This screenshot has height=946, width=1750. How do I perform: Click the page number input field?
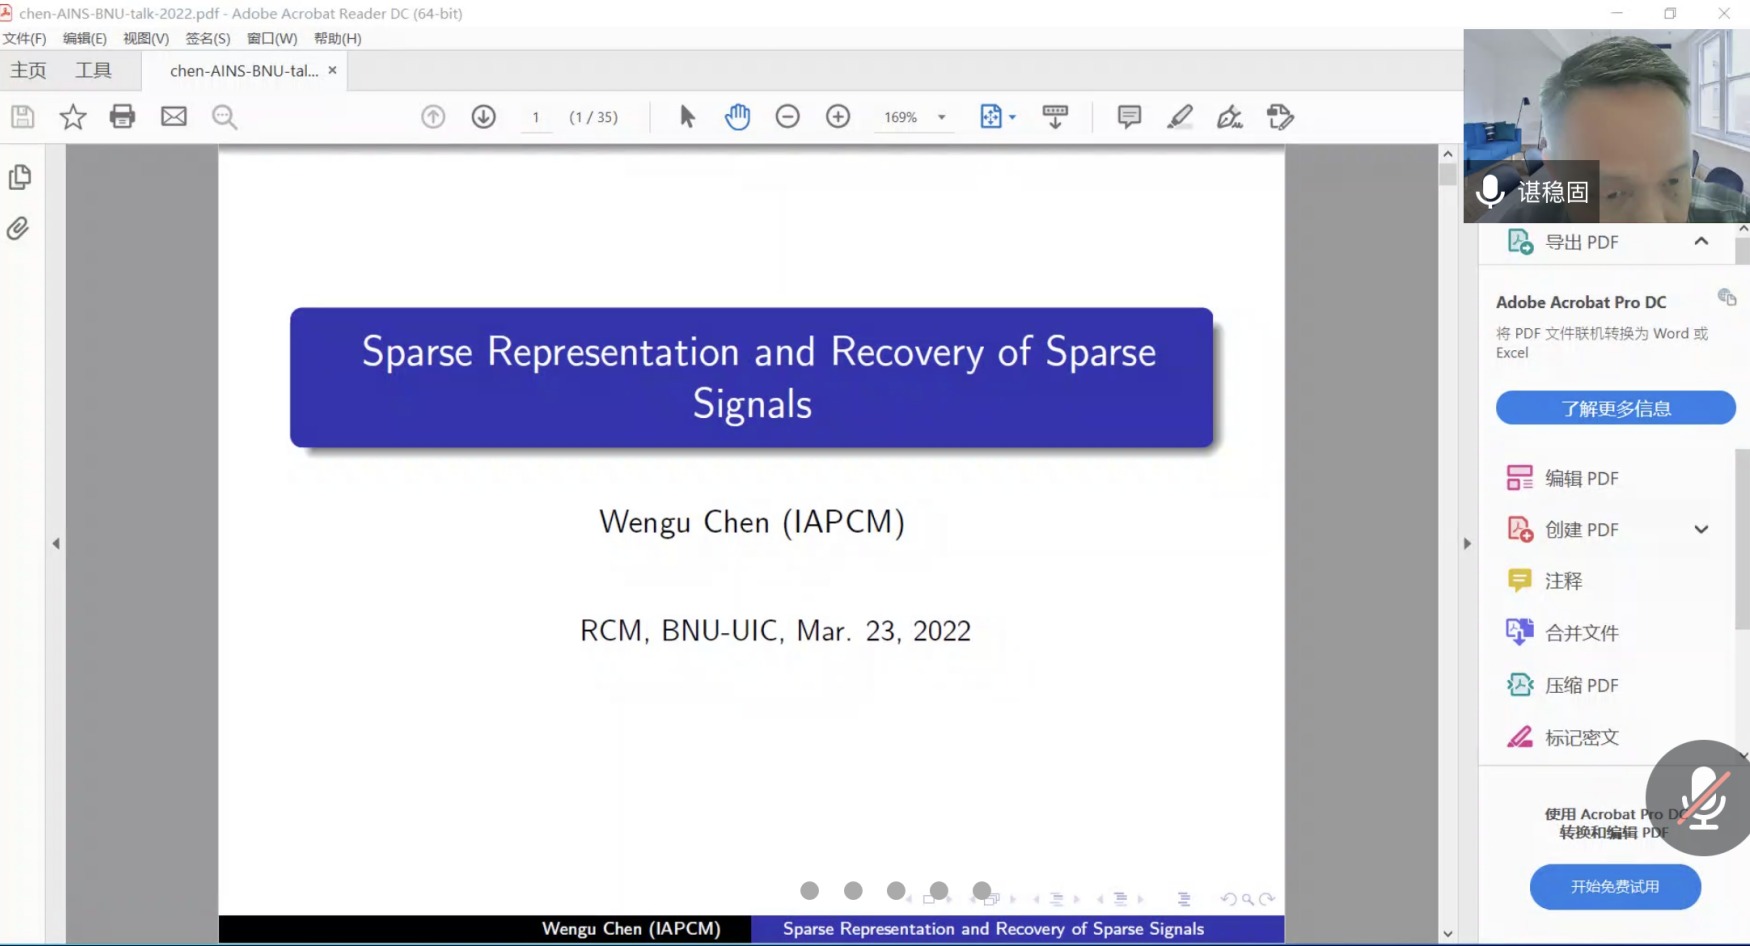click(x=536, y=118)
